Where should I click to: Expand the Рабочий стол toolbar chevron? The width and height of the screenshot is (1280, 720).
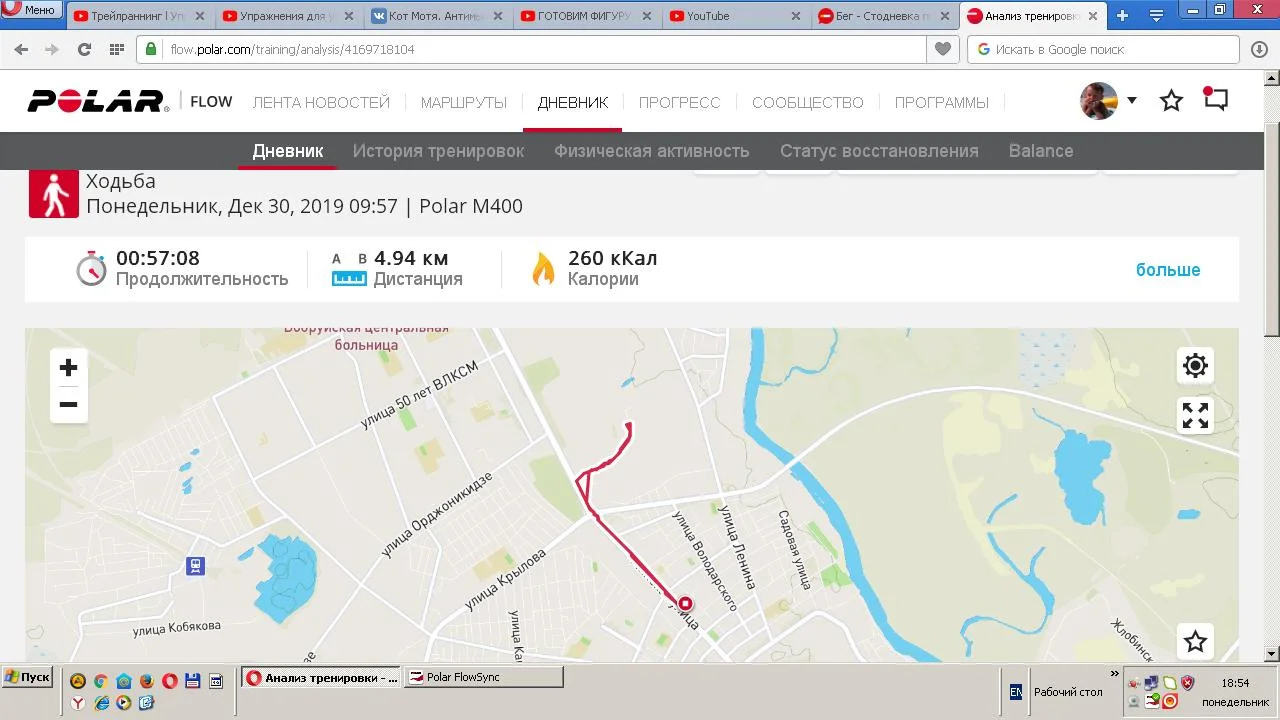pos(1114,675)
